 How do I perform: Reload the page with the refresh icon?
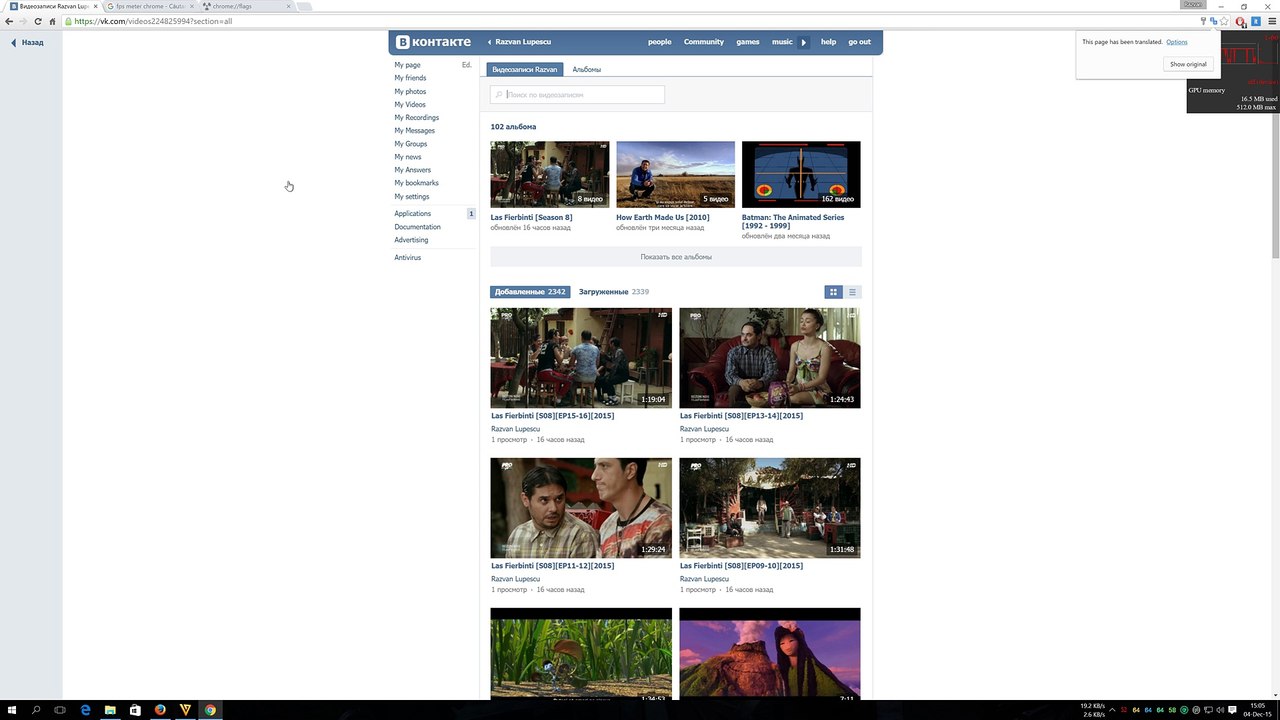click(x=38, y=21)
